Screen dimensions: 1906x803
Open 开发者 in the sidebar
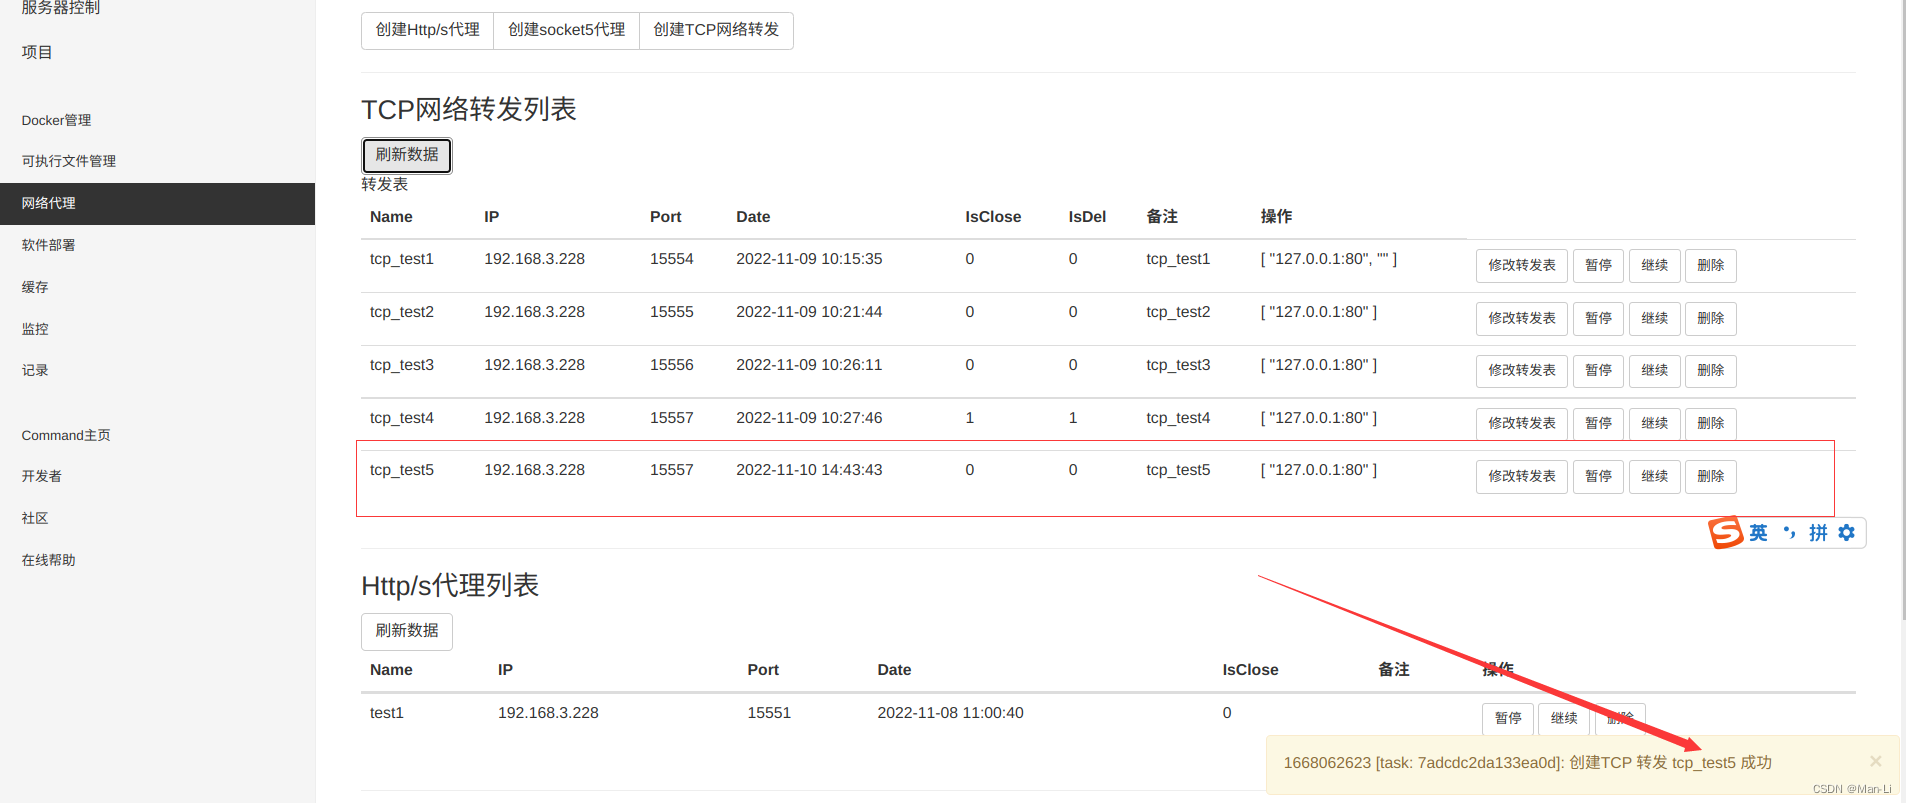click(x=42, y=476)
